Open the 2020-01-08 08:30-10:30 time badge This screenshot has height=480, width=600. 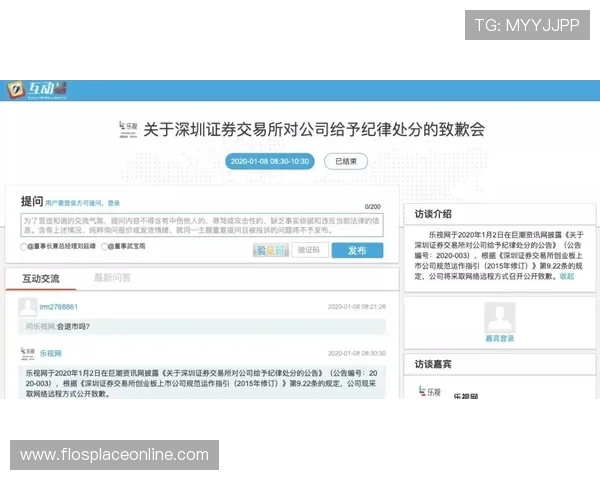point(270,161)
